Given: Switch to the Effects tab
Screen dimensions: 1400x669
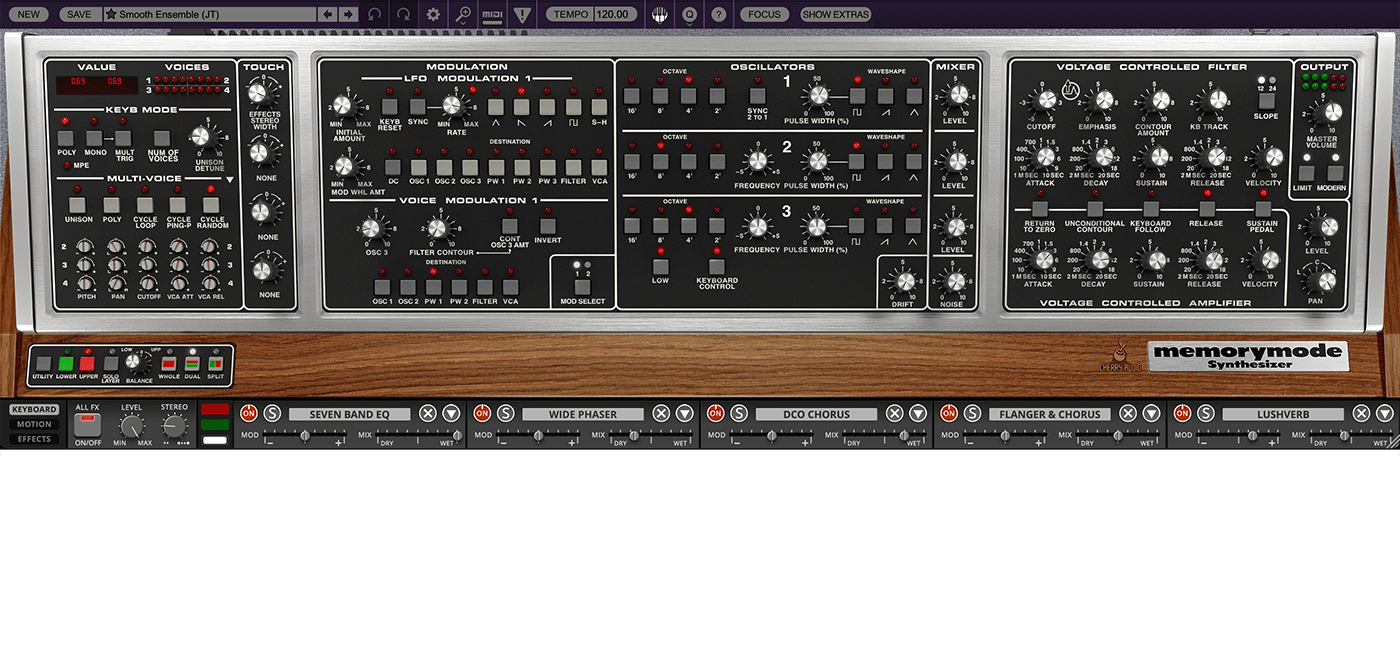Looking at the screenshot, I should [x=34, y=439].
